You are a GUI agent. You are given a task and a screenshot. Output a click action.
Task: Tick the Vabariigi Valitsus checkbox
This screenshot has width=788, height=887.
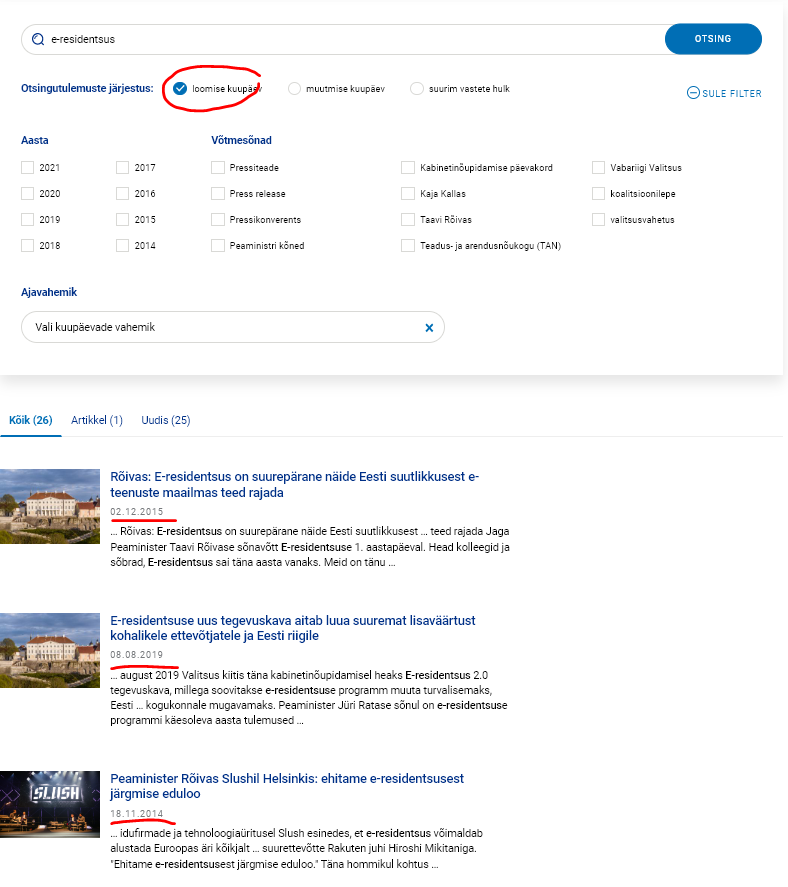tap(599, 168)
